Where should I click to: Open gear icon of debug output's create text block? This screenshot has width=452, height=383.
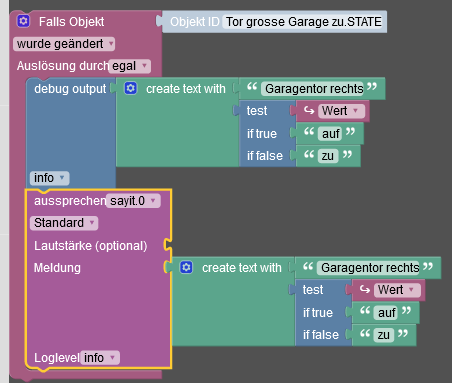pyautogui.click(x=131, y=88)
